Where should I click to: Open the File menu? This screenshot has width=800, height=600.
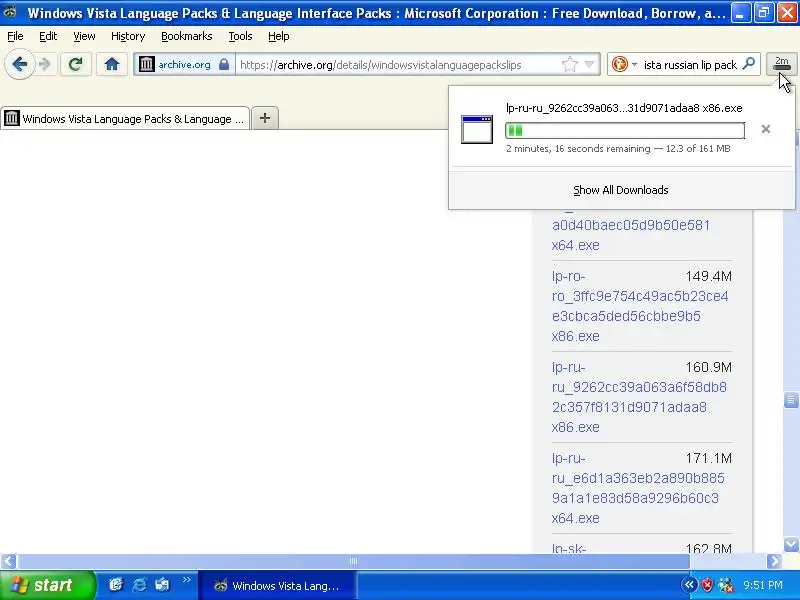tap(15, 36)
